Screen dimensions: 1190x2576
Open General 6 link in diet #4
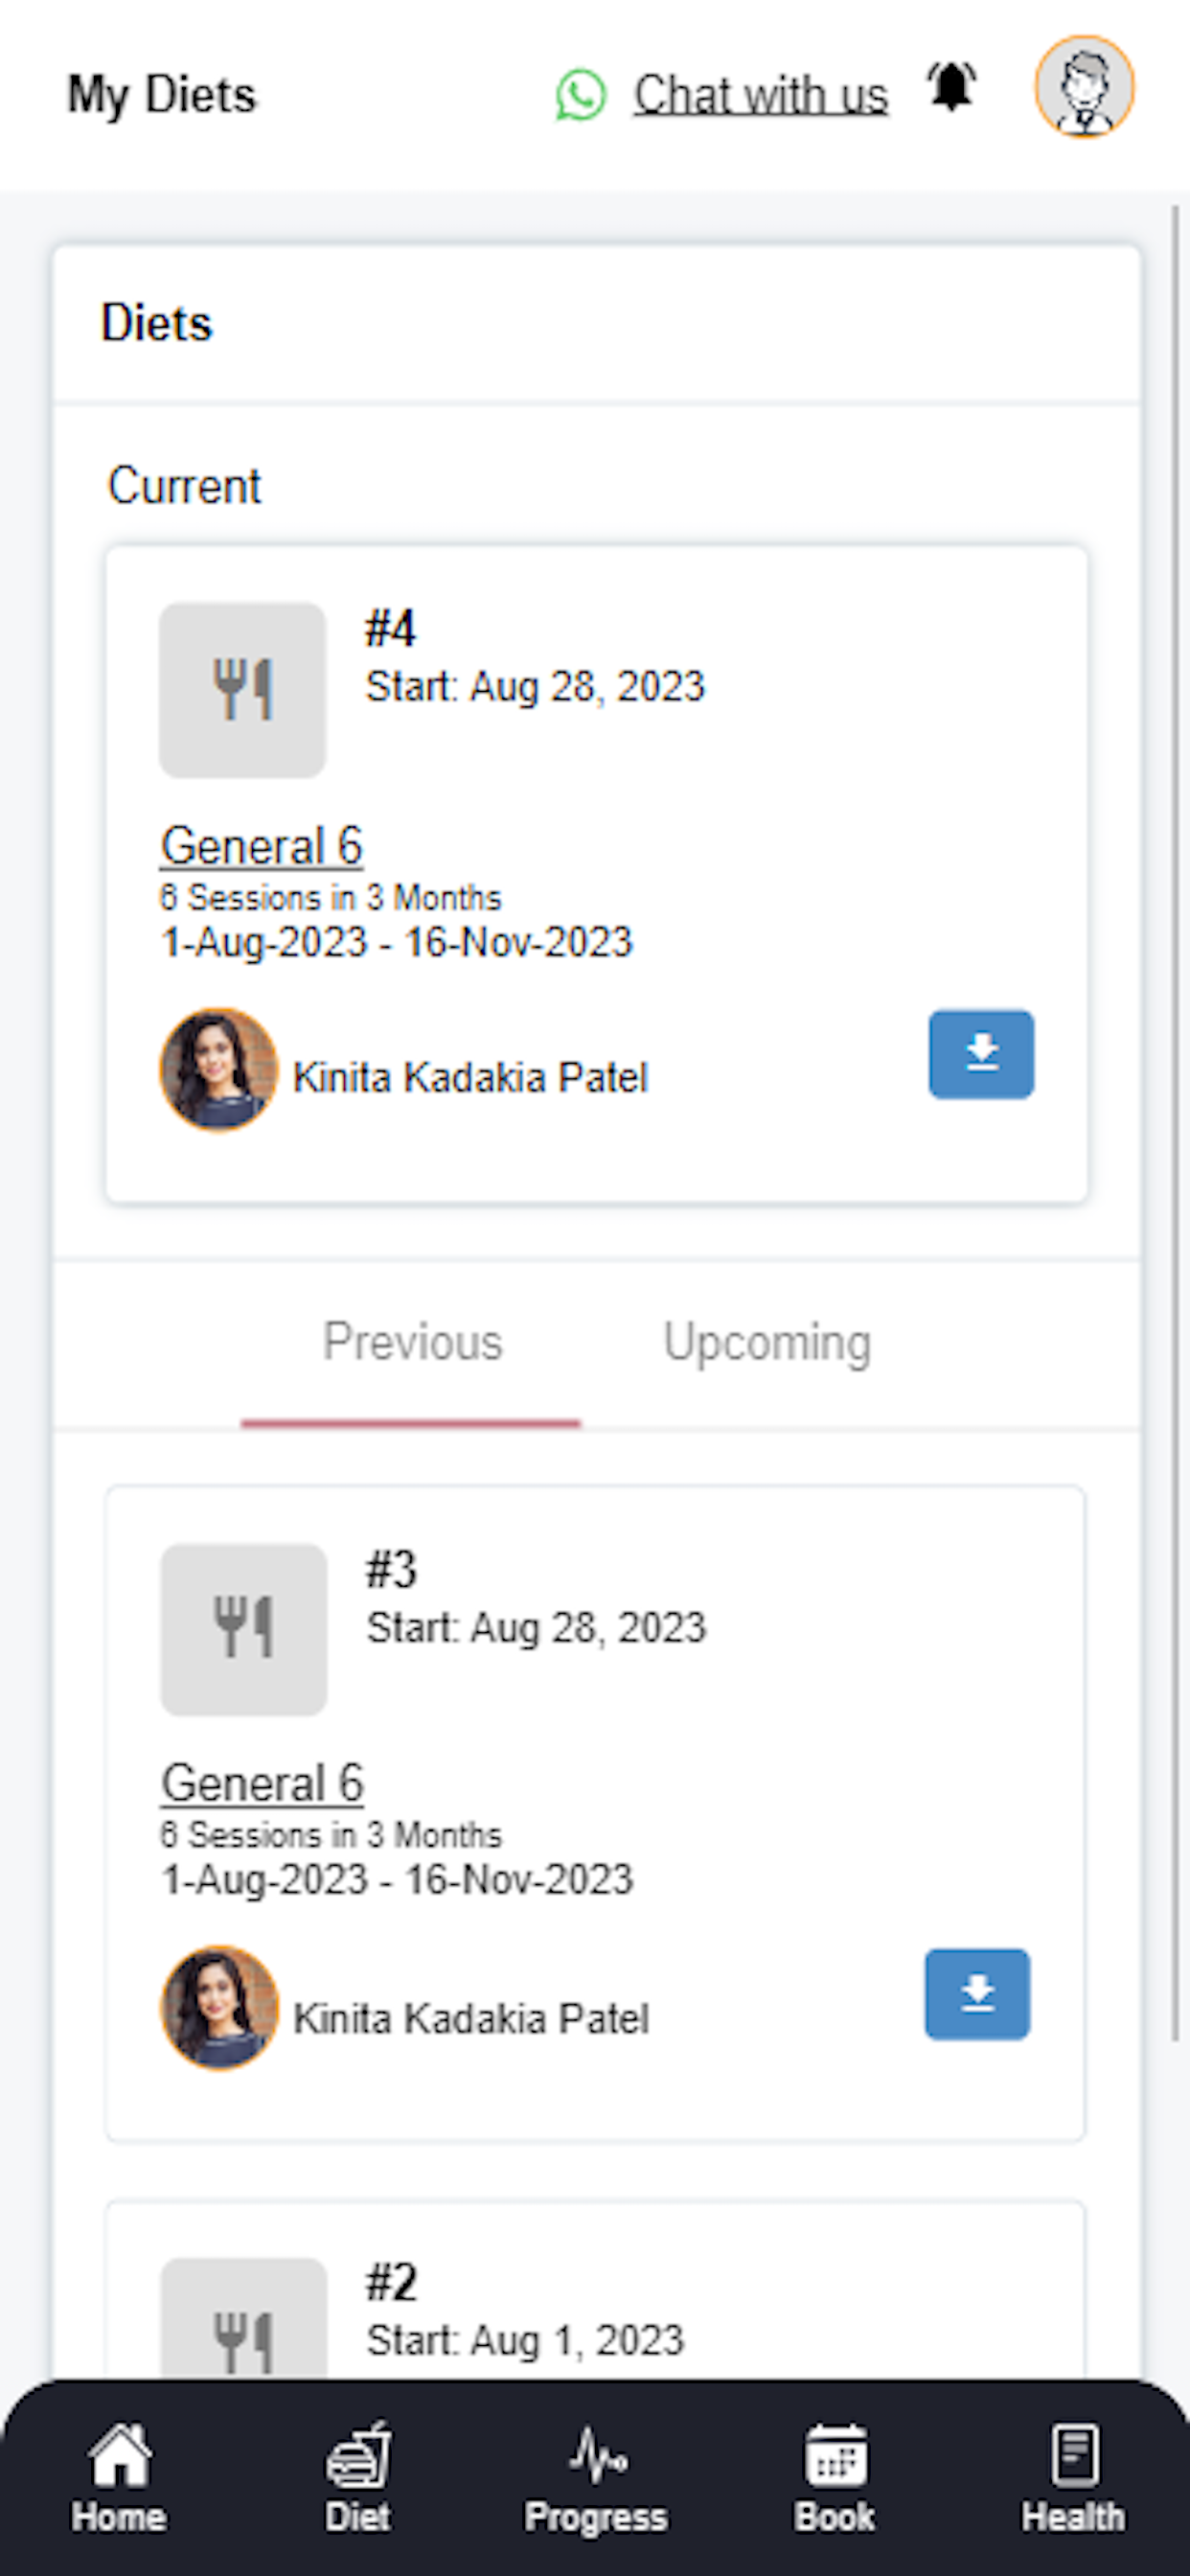pyautogui.click(x=262, y=846)
